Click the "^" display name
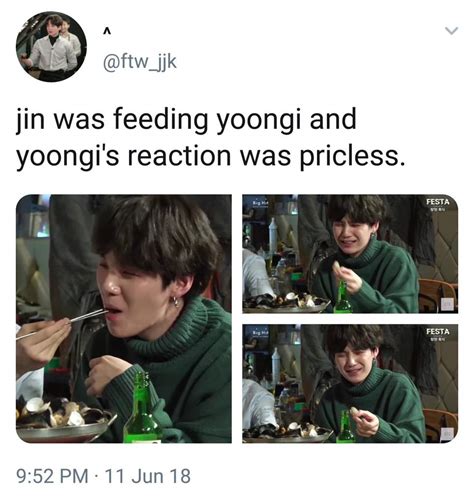The width and height of the screenshot is (474, 504). click(x=106, y=32)
